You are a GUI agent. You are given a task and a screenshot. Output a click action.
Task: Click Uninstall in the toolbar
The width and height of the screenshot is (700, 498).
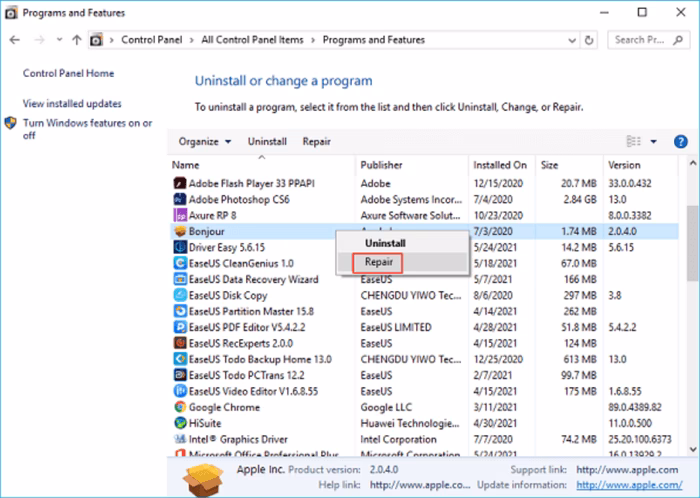click(267, 141)
